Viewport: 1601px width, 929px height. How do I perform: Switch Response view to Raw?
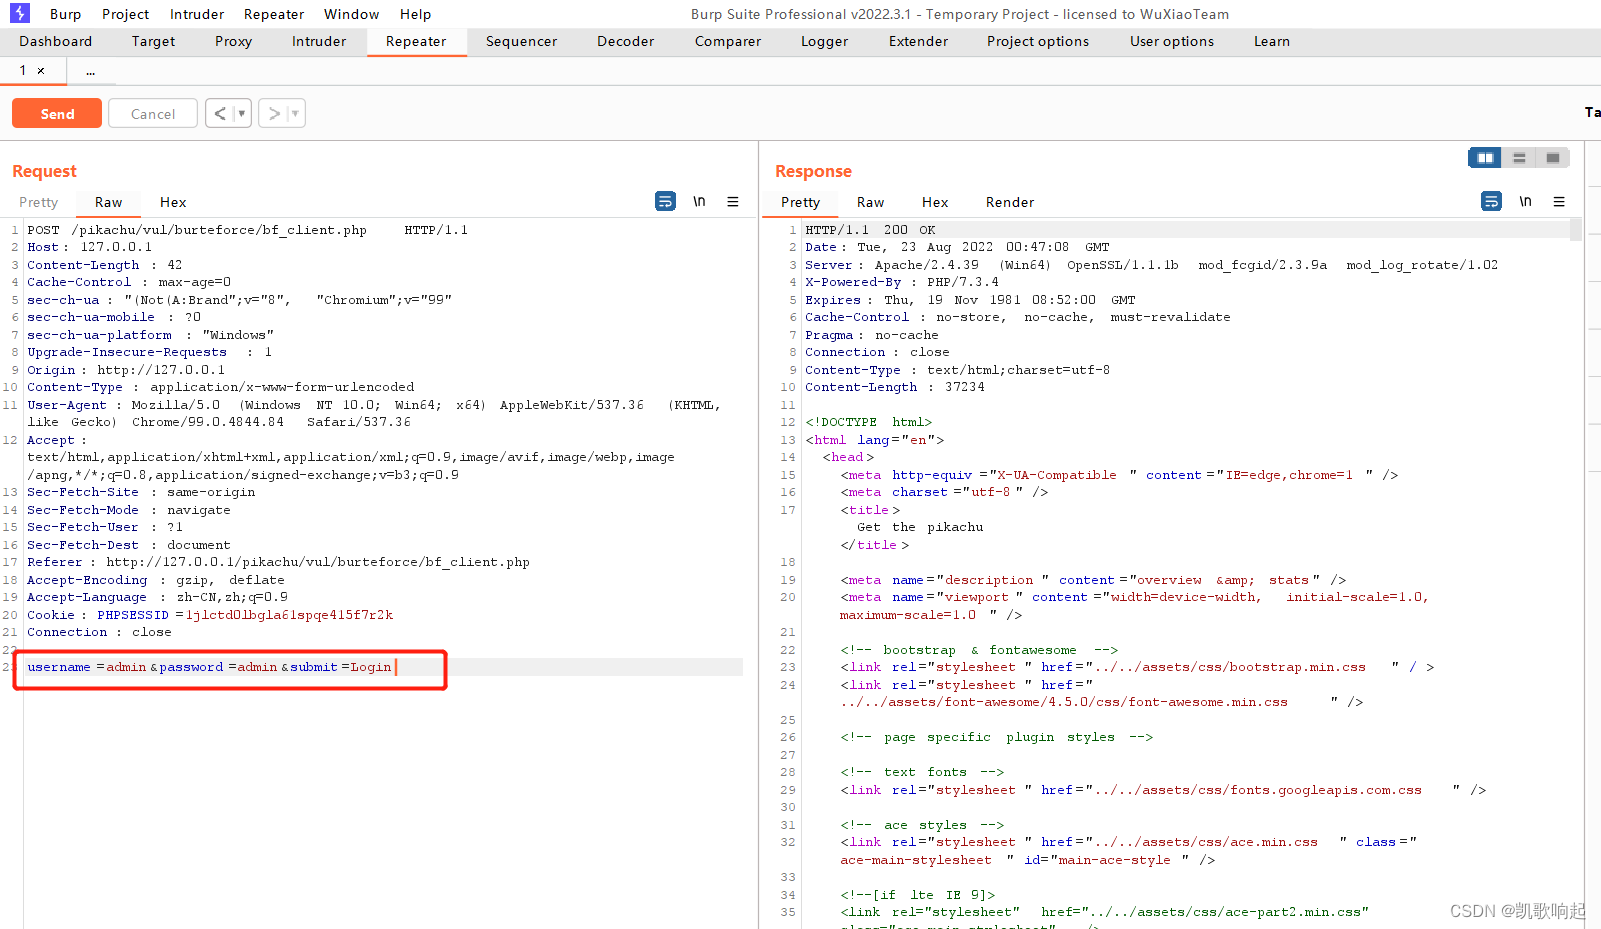871,202
